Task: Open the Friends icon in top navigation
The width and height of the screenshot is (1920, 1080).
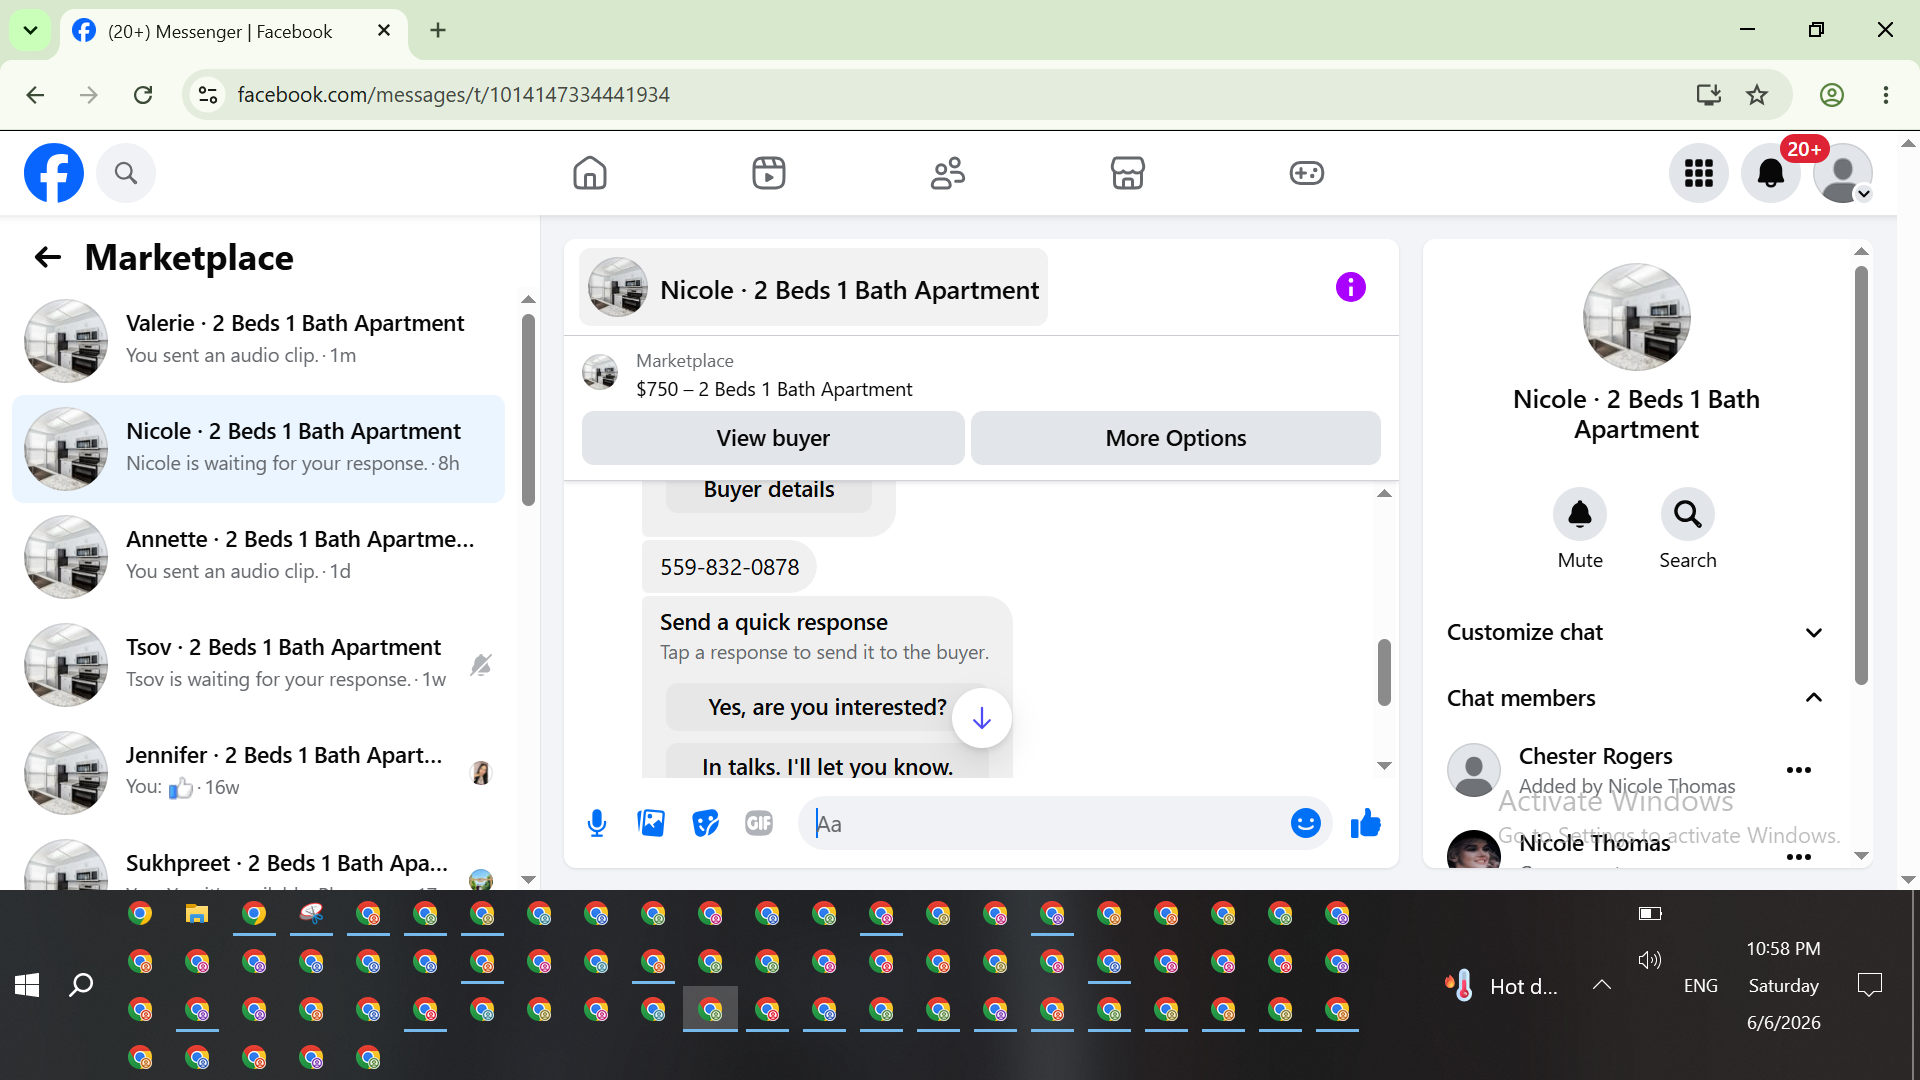Action: [x=948, y=173]
